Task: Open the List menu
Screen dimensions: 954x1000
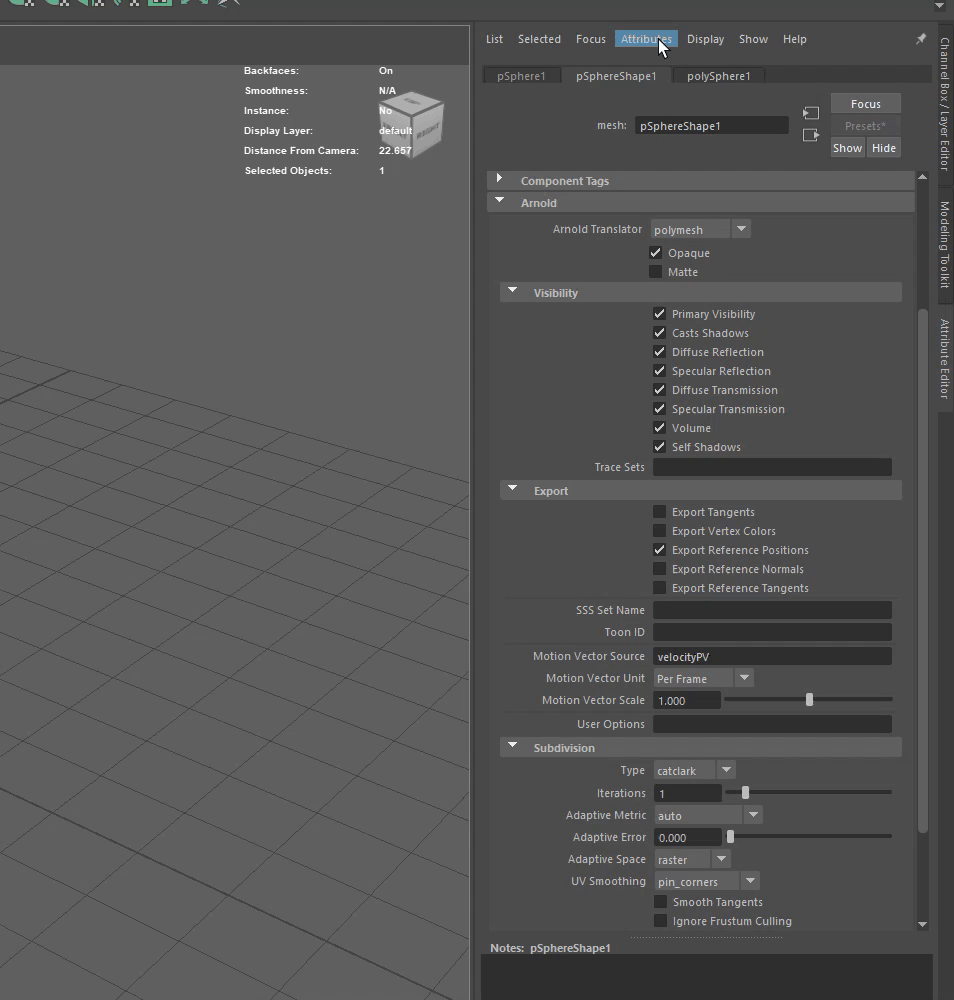Action: coord(494,39)
